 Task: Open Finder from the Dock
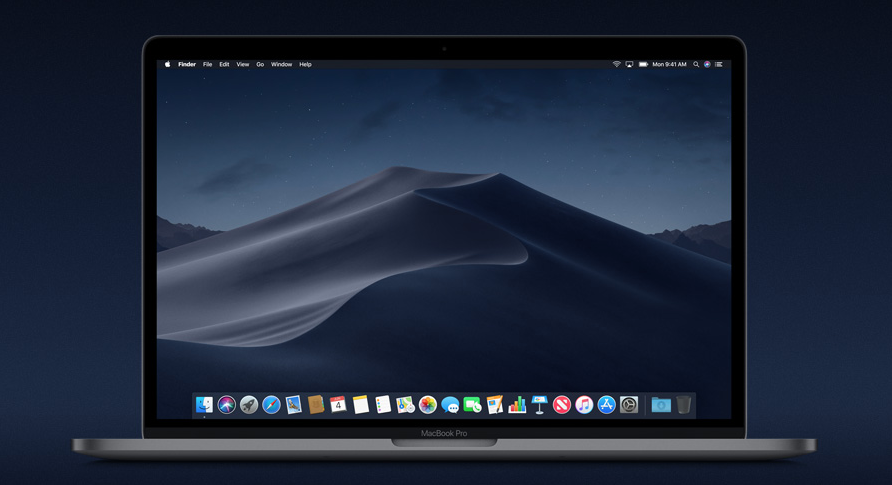pyautogui.click(x=204, y=405)
